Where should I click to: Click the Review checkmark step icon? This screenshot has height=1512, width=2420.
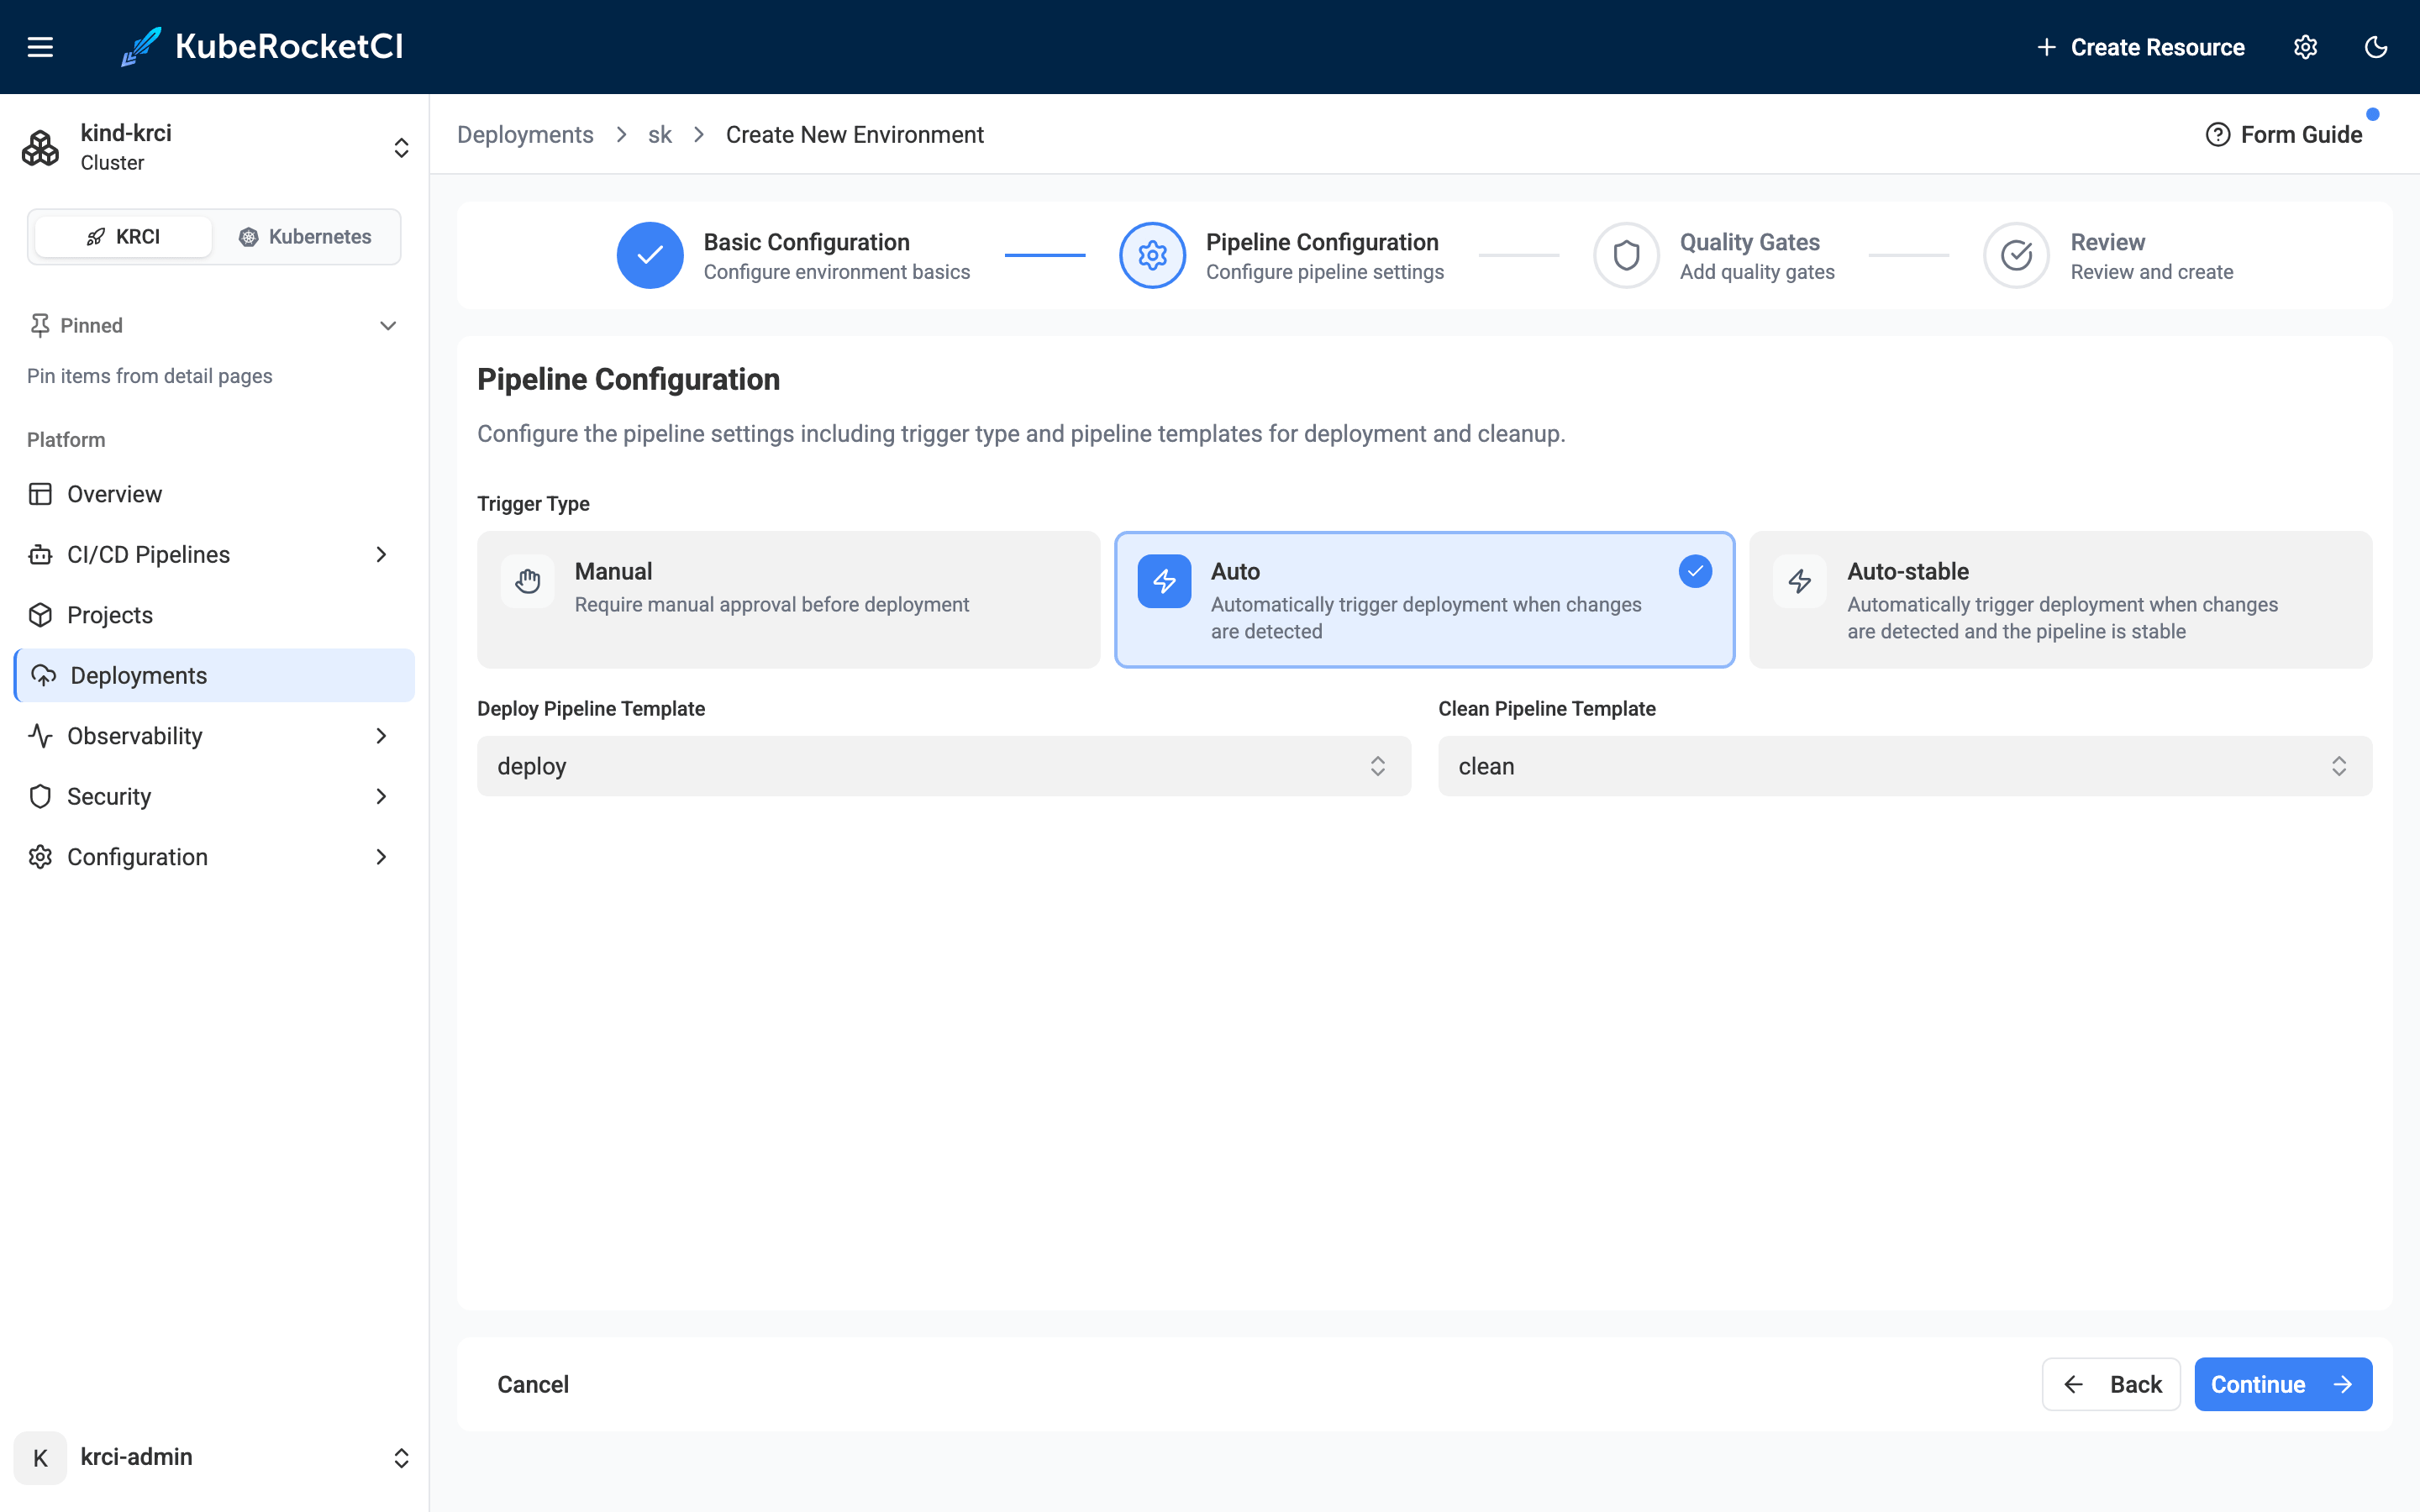click(2017, 255)
